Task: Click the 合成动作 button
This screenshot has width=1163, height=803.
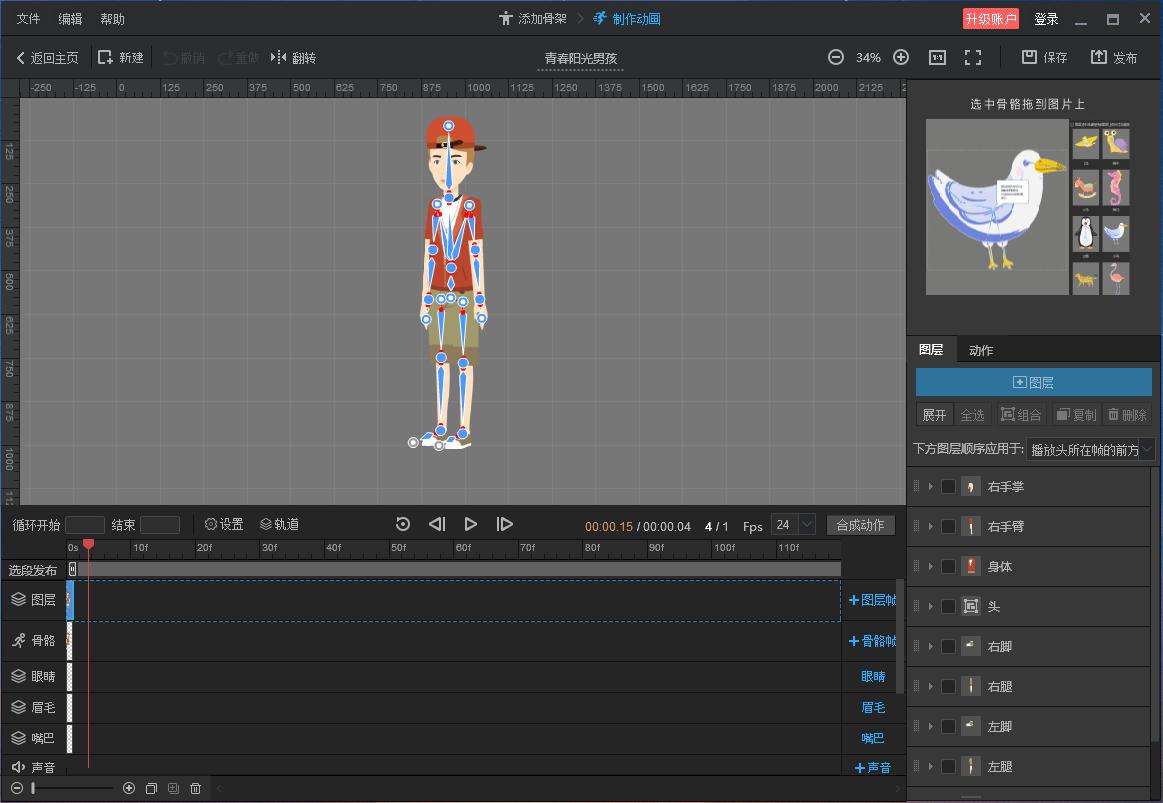Action: pyautogui.click(x=860, y=523)
